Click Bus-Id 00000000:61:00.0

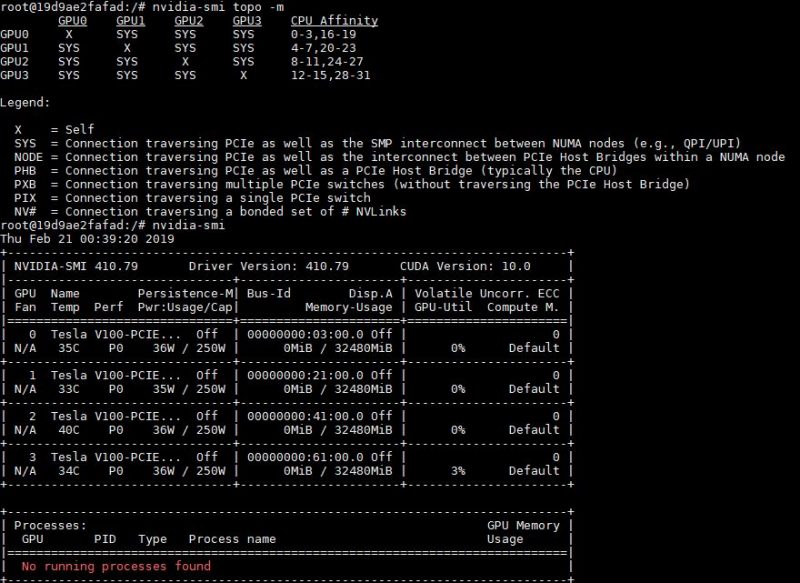[305, 457]
